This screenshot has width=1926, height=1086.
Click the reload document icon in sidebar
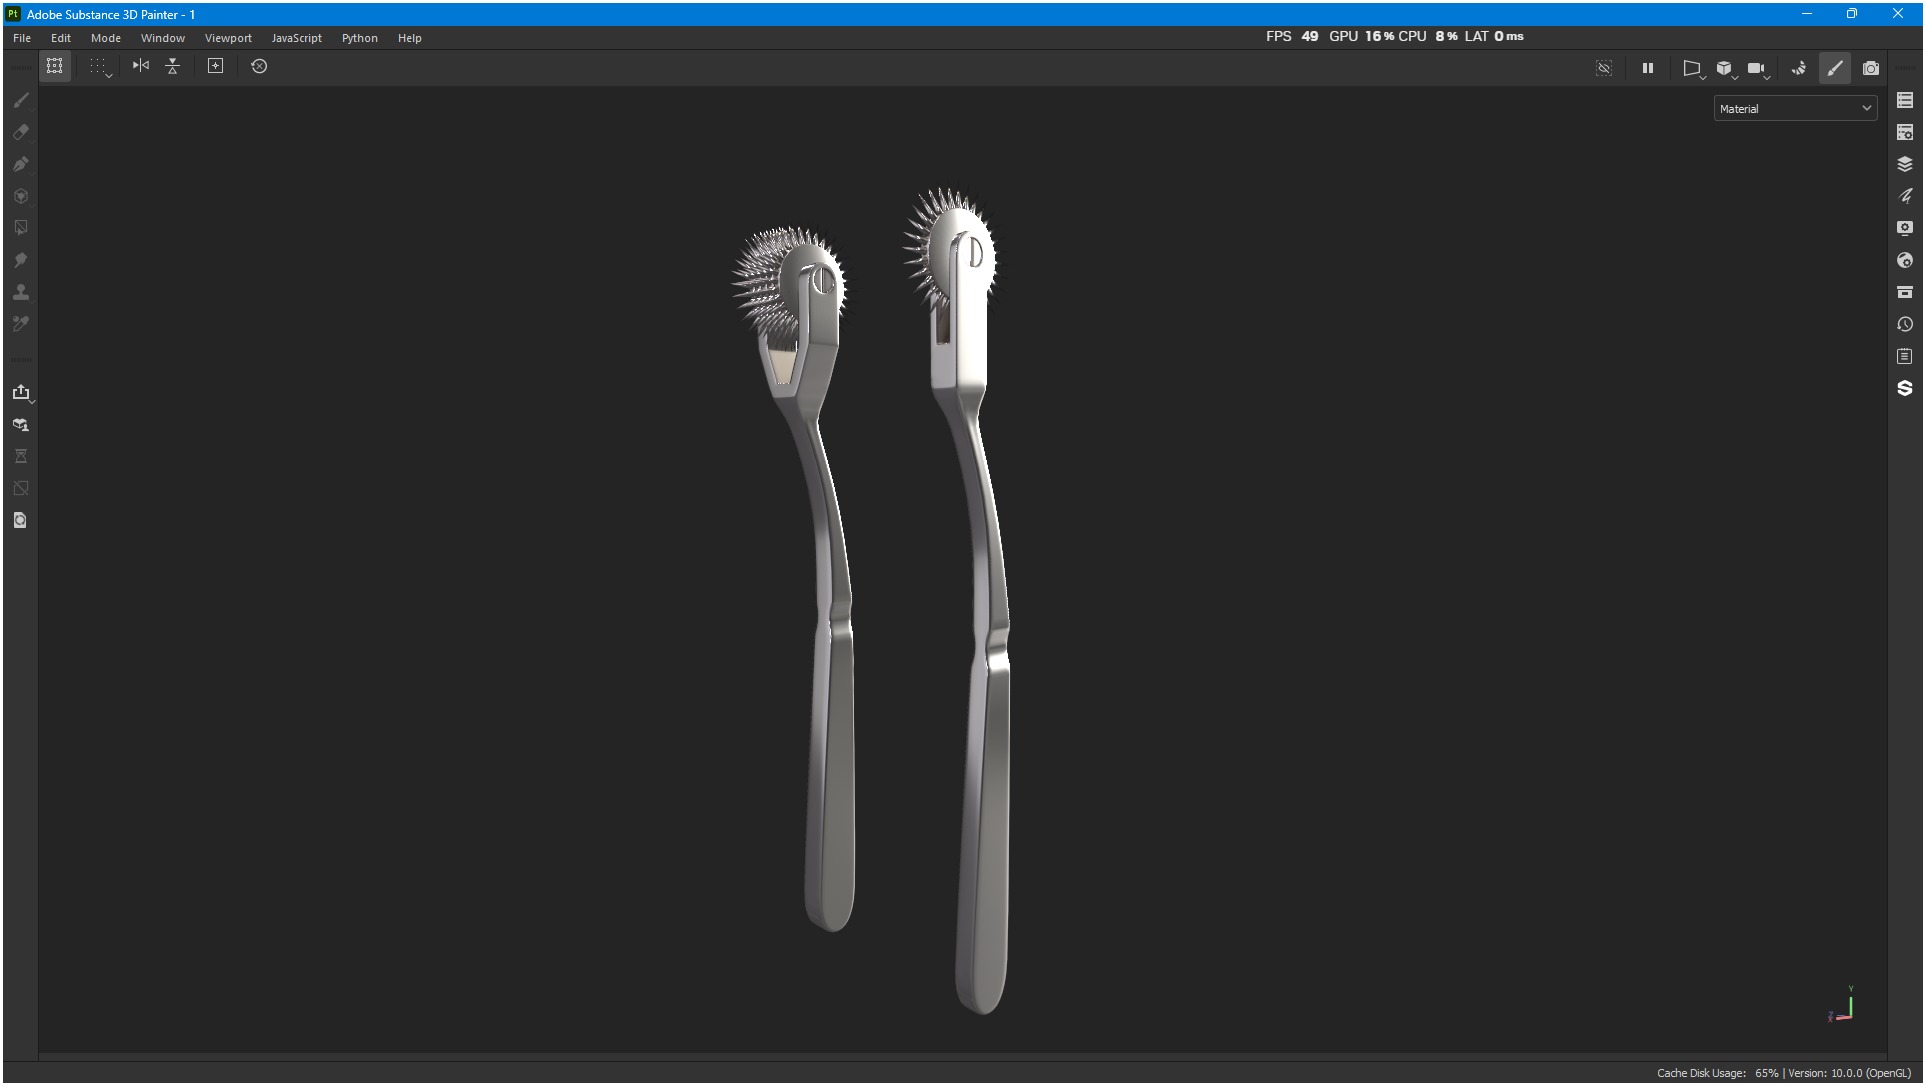point(21,521)
